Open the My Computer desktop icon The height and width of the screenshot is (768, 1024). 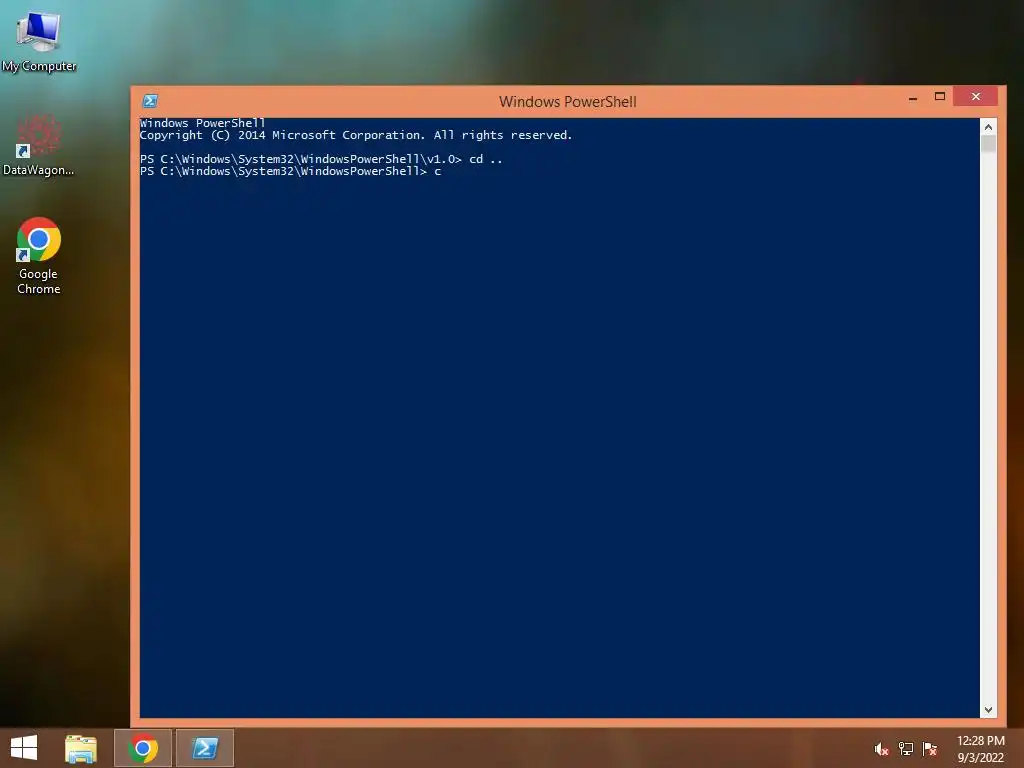tap(39, 40)
